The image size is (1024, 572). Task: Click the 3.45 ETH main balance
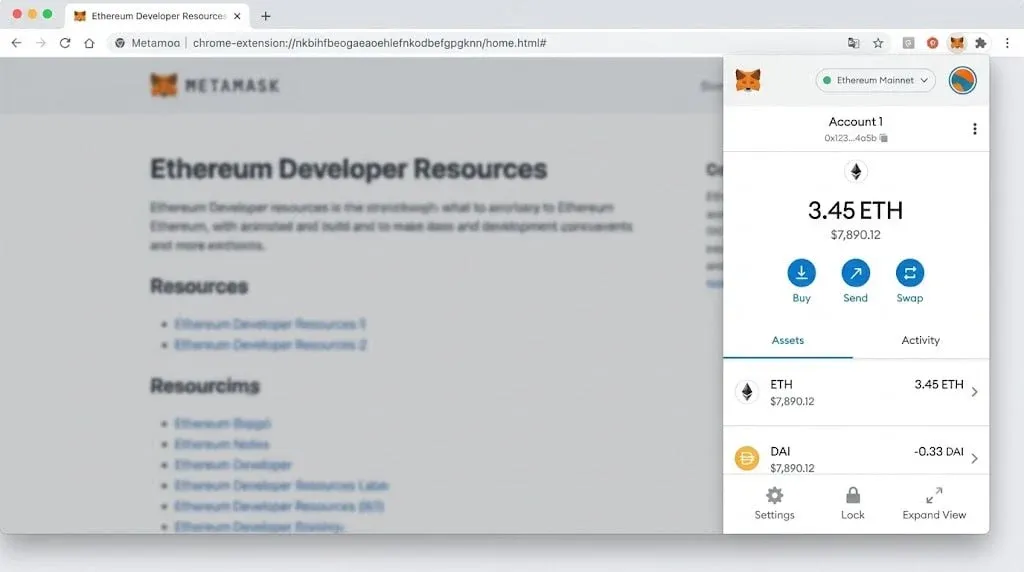click(x=856, y=210)
